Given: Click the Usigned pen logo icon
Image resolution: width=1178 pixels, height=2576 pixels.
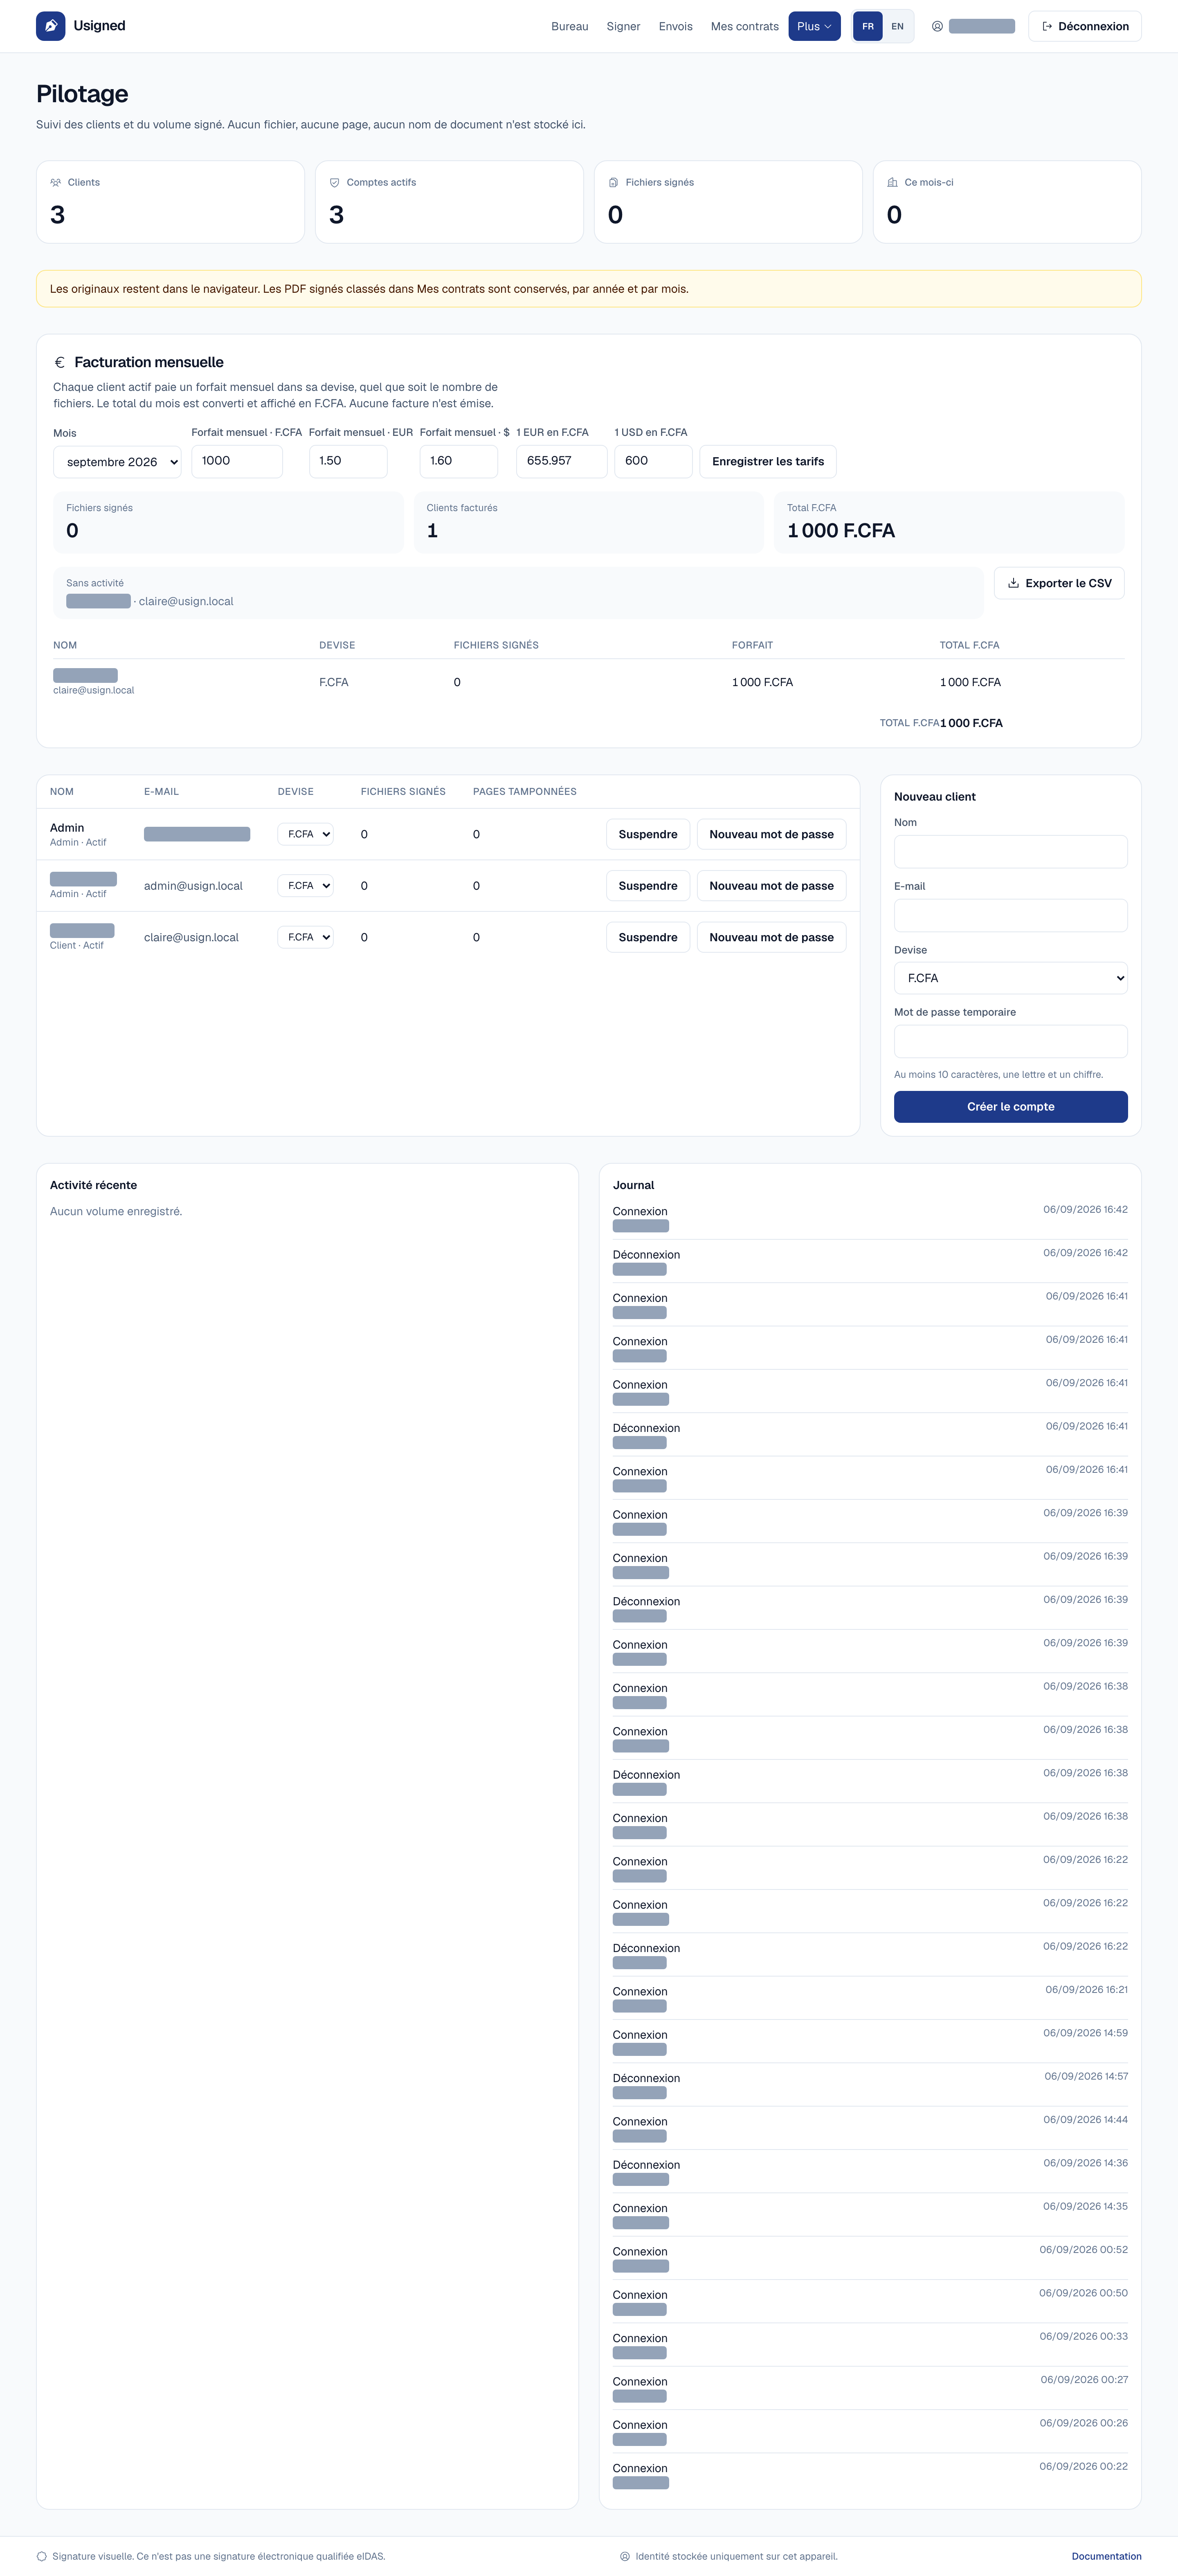Looking at the screenshot, I should 51,26.
